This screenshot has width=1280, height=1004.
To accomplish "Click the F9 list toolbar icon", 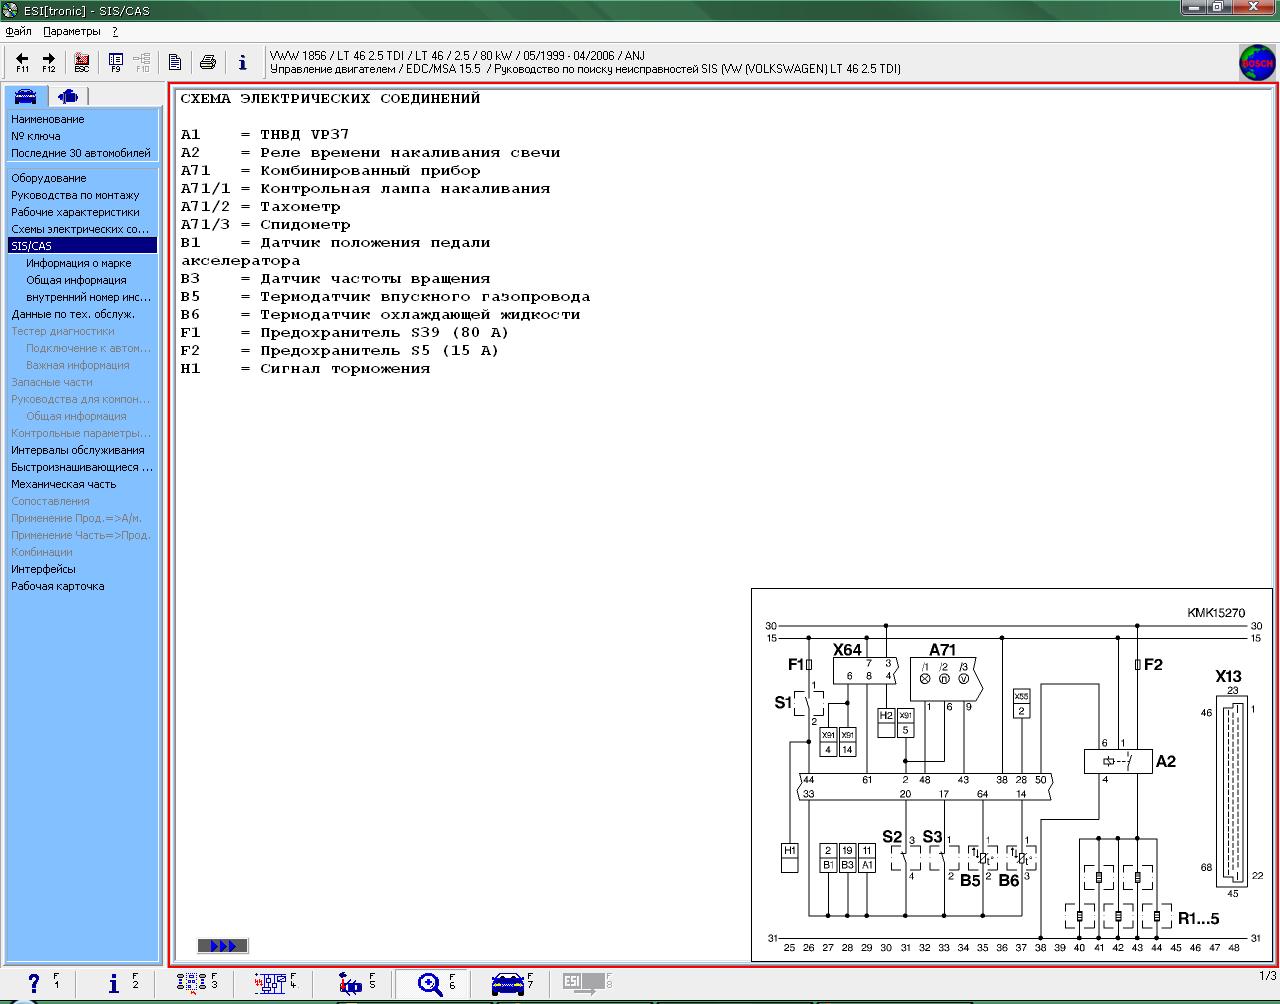I will click(115, 62).
